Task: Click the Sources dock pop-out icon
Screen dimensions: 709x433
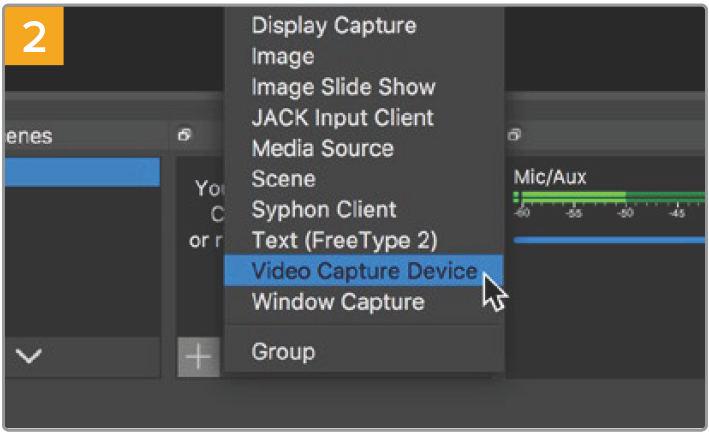Action: [x=185, y=134]
